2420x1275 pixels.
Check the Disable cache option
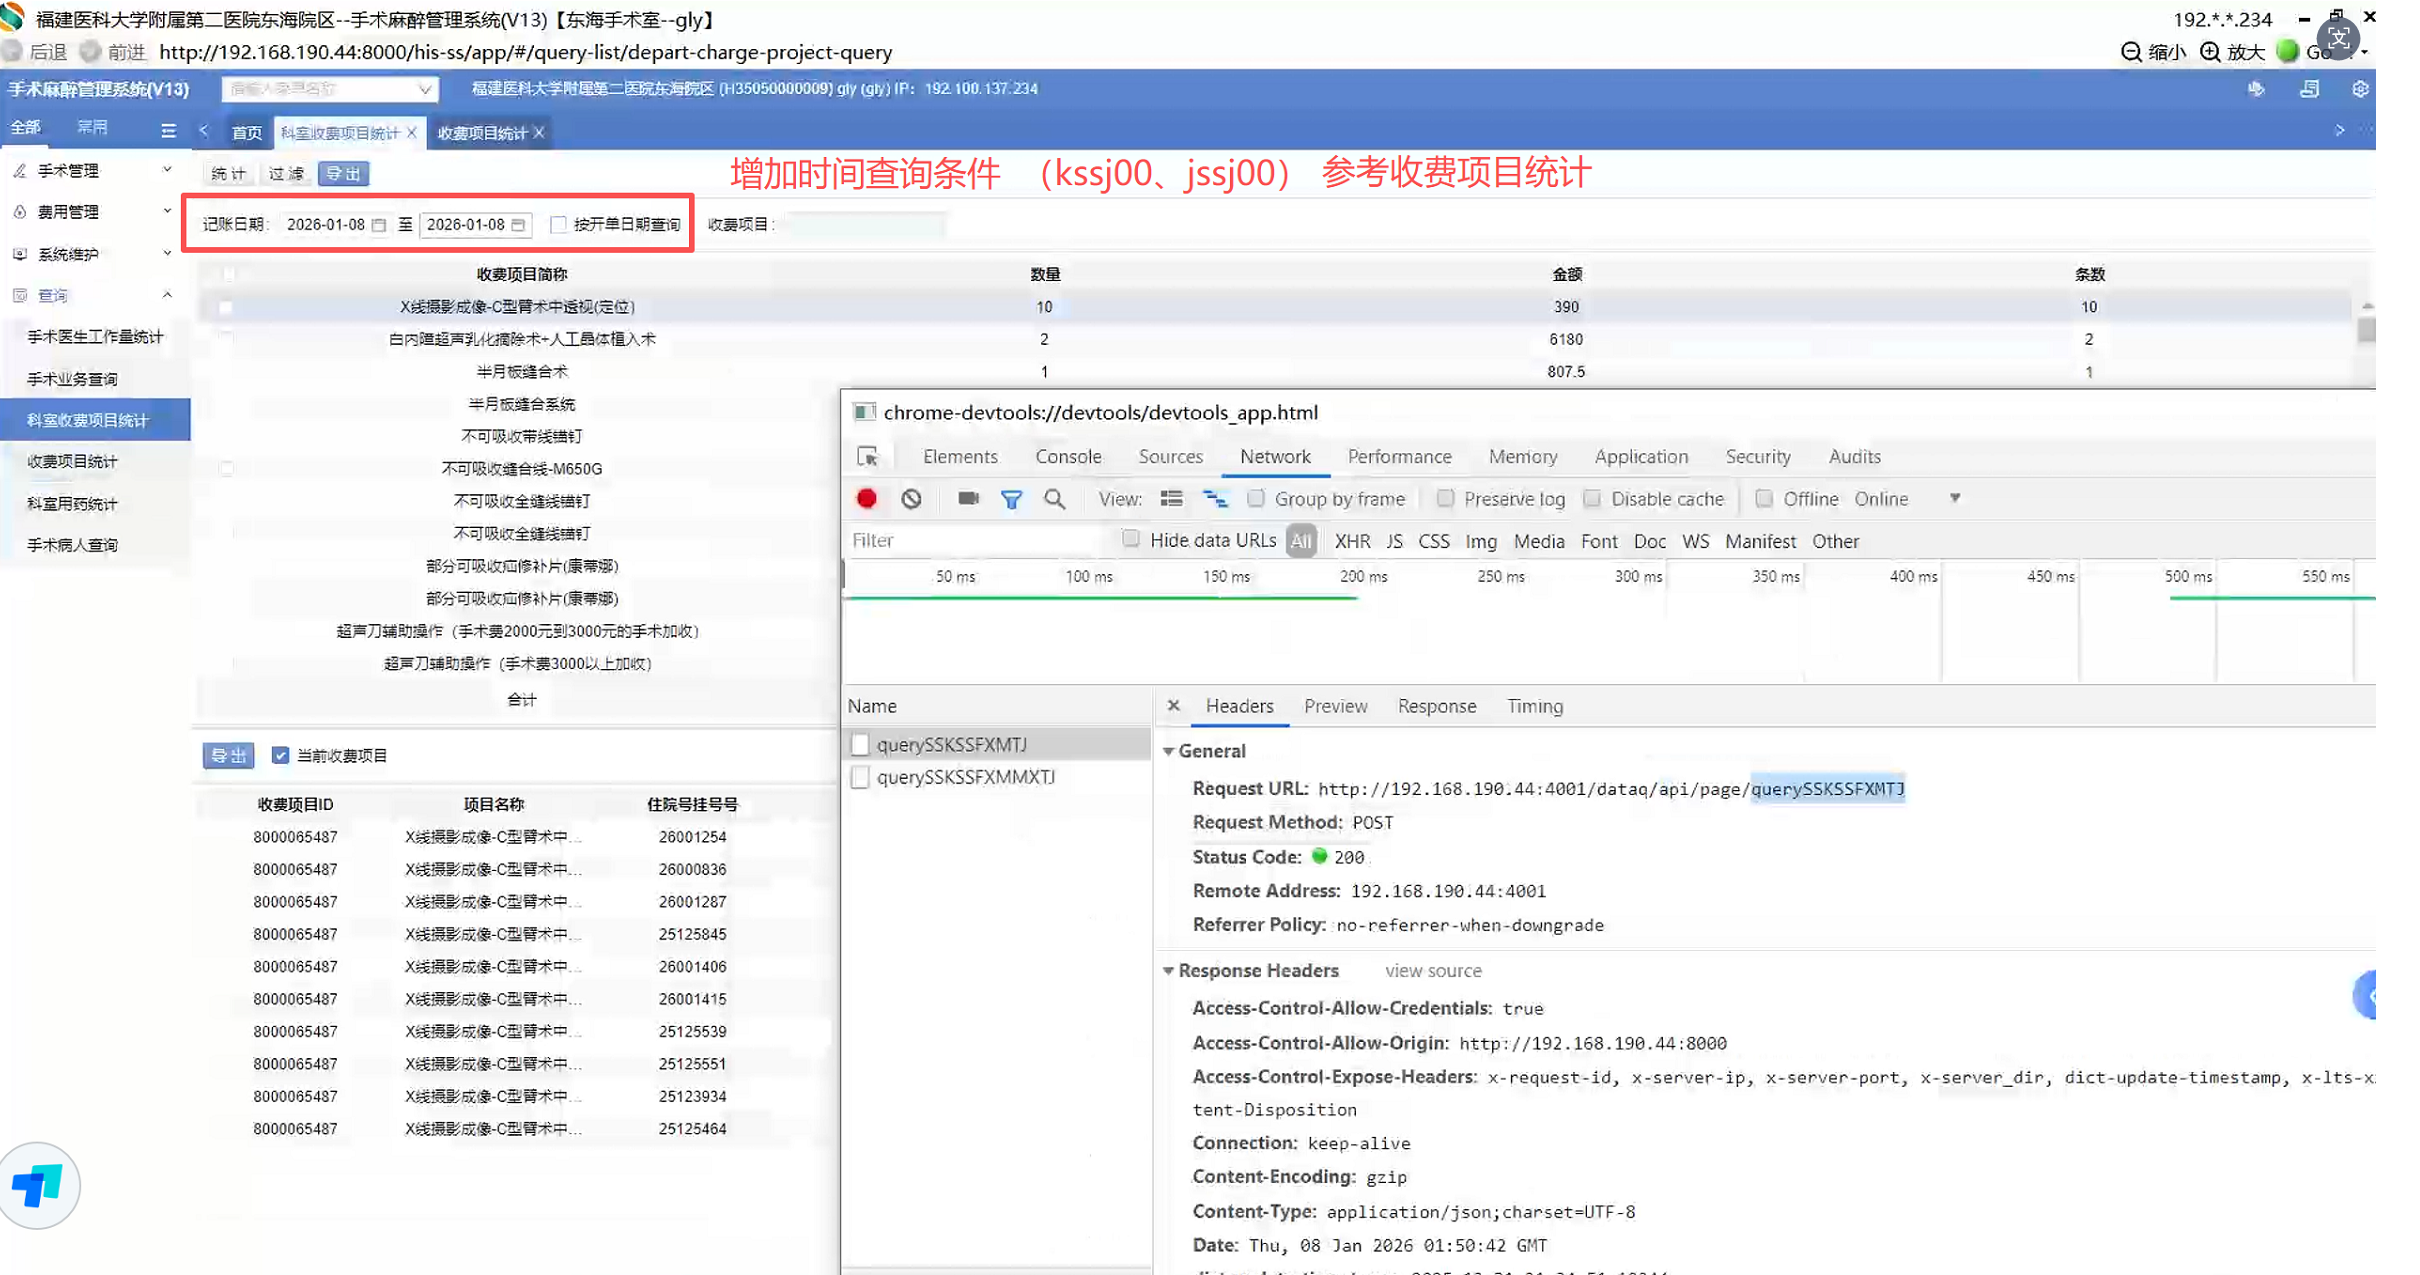tap(1592, 498)
